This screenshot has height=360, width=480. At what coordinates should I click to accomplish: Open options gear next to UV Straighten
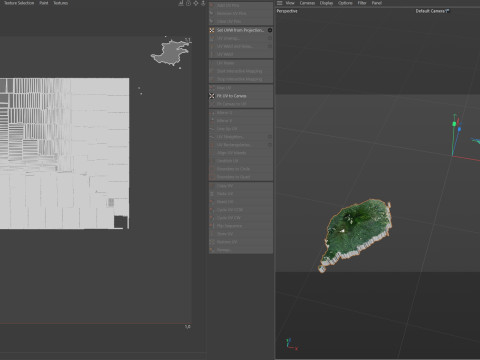click(x=270, y=137)
